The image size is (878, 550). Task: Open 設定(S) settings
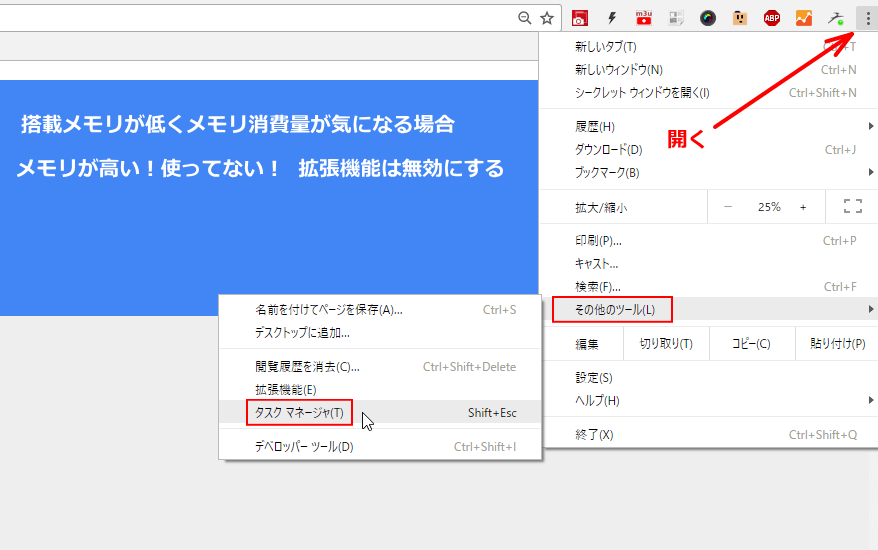point(708,377)
